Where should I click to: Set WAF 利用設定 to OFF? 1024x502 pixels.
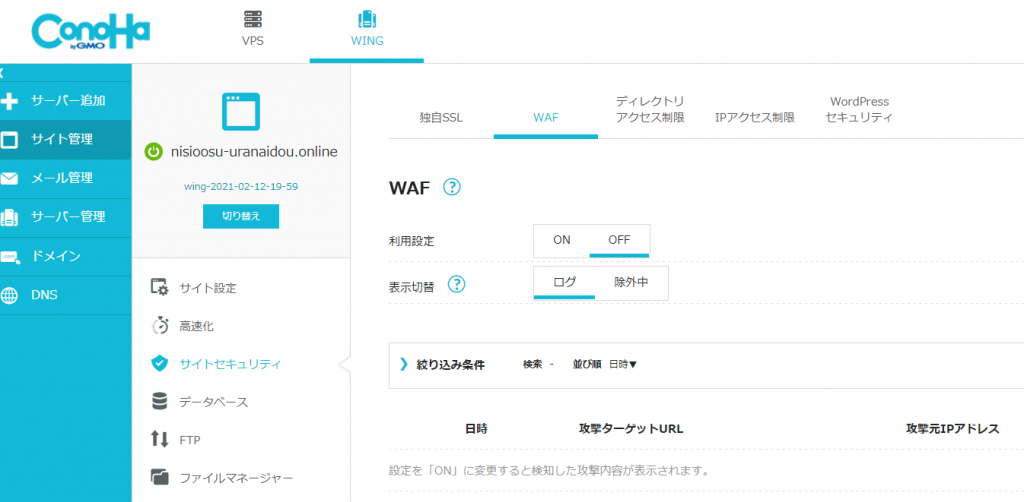pyautogui.click(x=619, y=240)
